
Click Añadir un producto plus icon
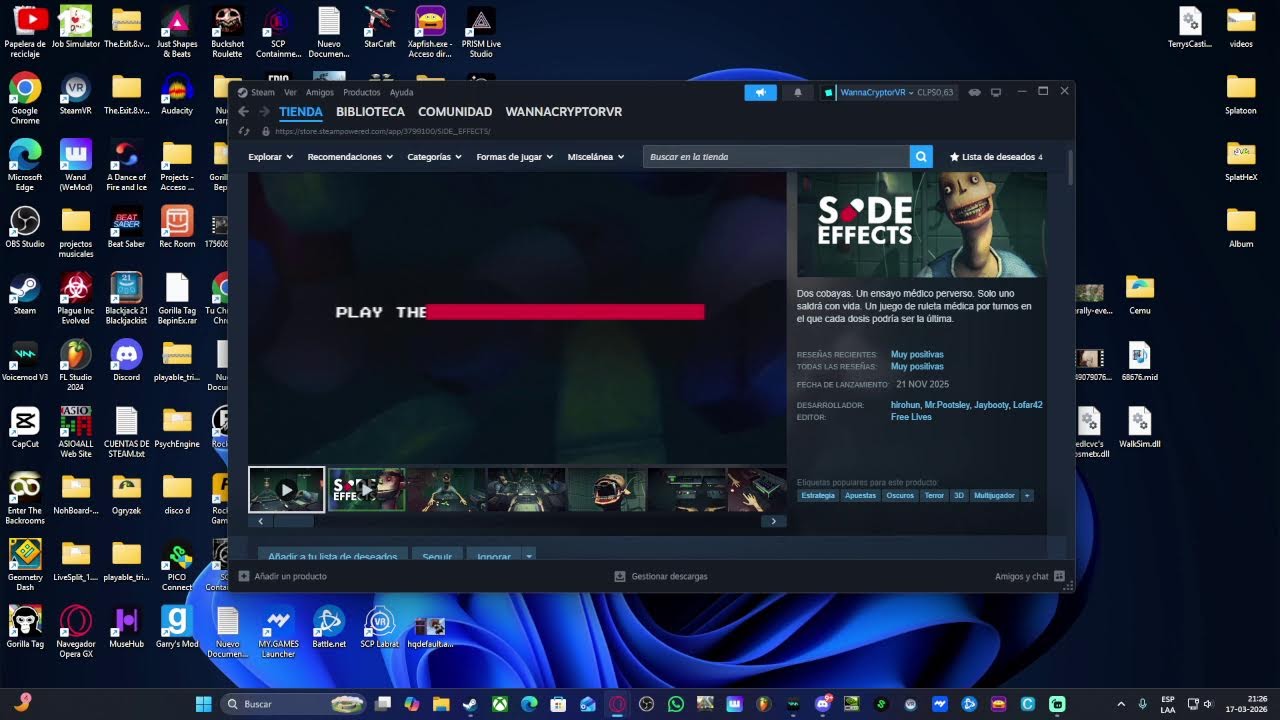[x=244, y=576]
